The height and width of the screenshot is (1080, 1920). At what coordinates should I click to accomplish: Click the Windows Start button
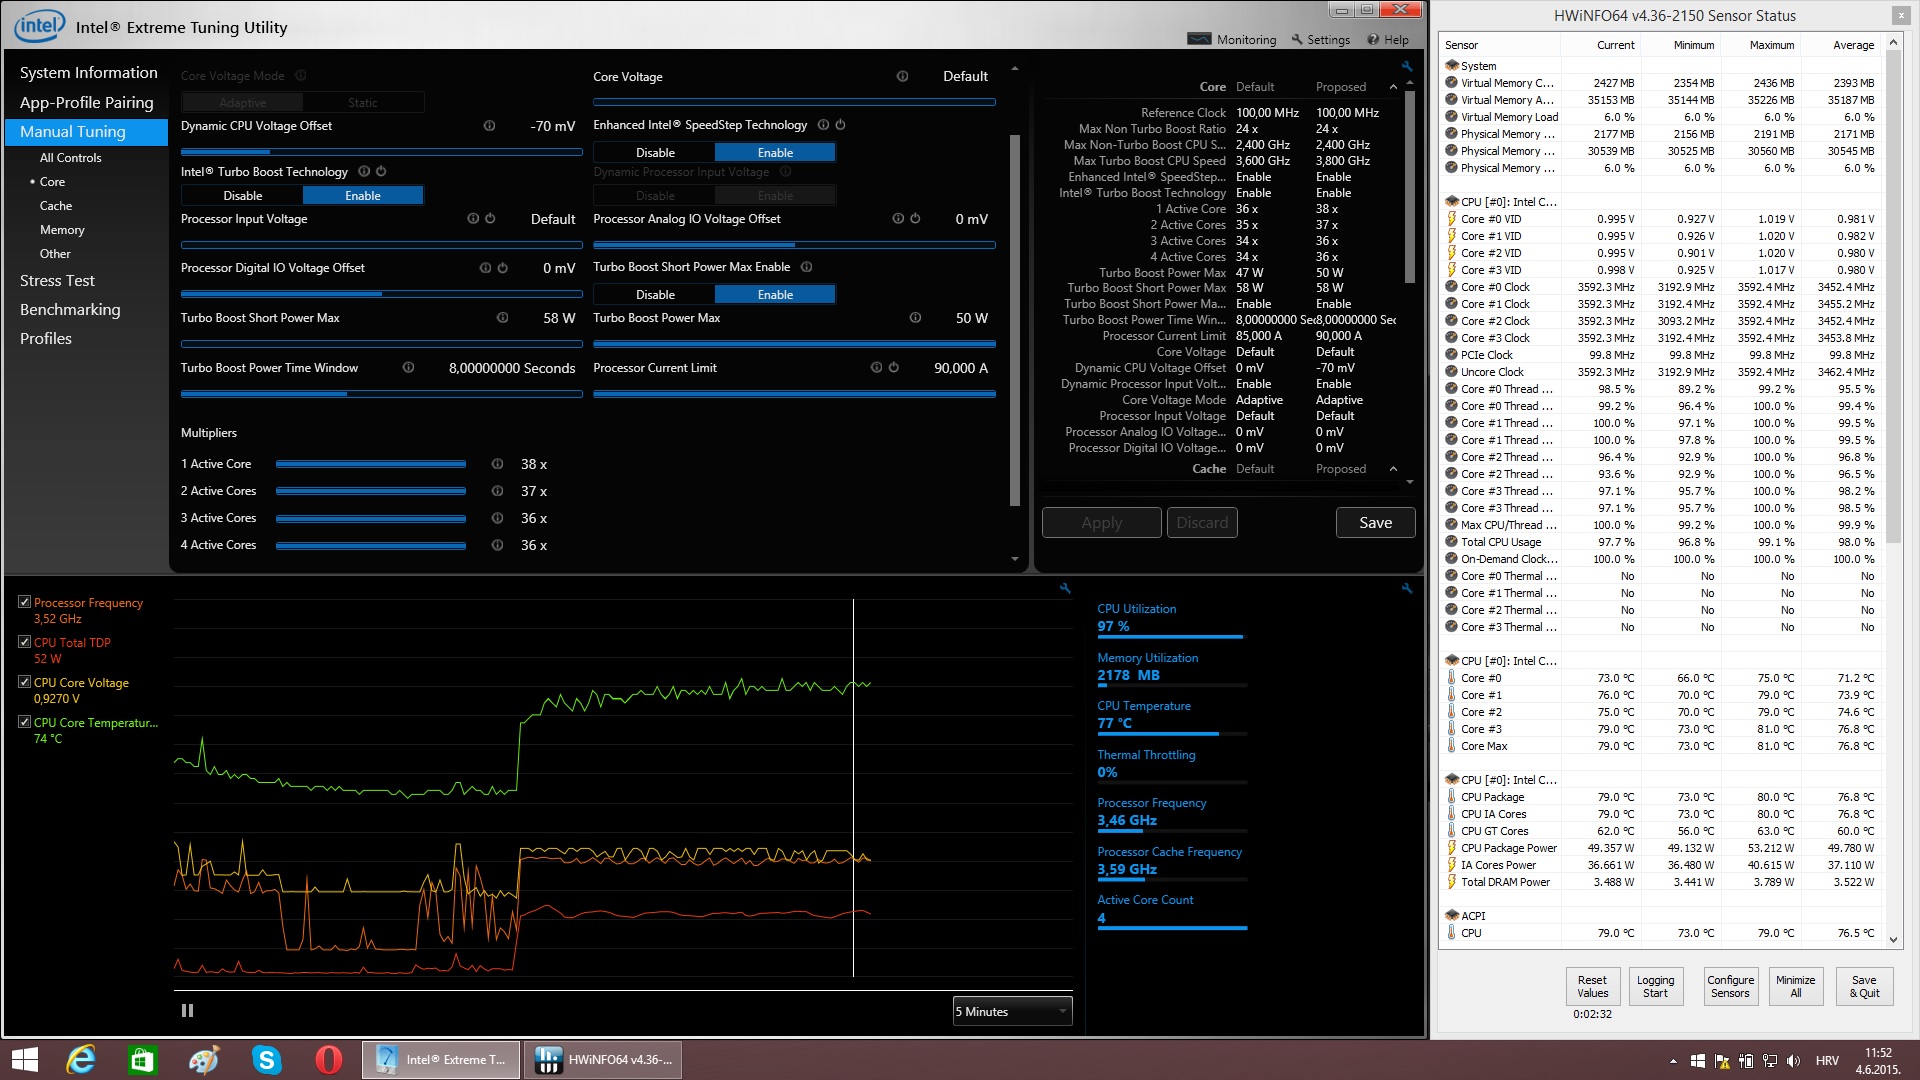(x=24, y=1060)
